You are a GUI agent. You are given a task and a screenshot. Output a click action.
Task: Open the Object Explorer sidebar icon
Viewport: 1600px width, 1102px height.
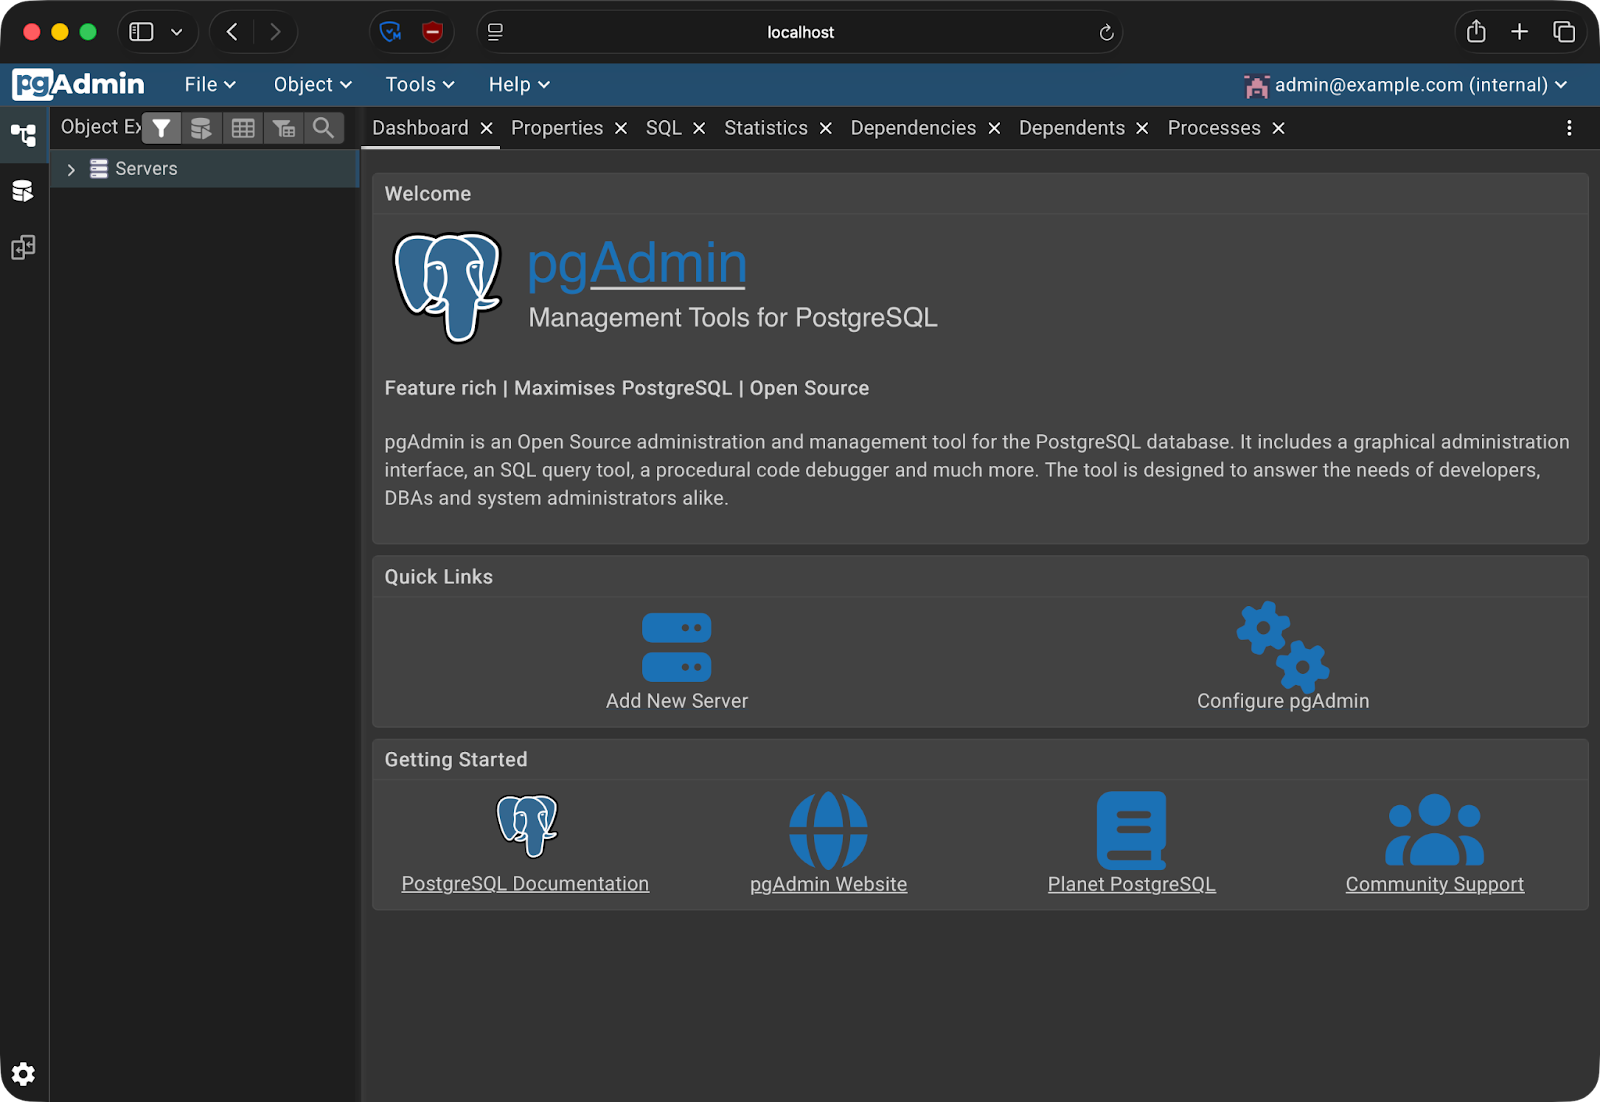coord(23,134)
